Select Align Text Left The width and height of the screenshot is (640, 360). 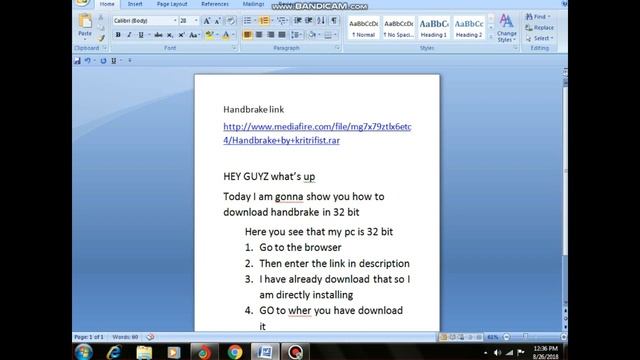247,35
